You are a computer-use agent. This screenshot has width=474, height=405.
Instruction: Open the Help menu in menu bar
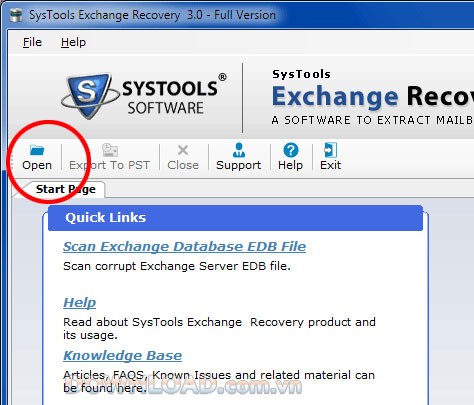click(x=73, y=42)
